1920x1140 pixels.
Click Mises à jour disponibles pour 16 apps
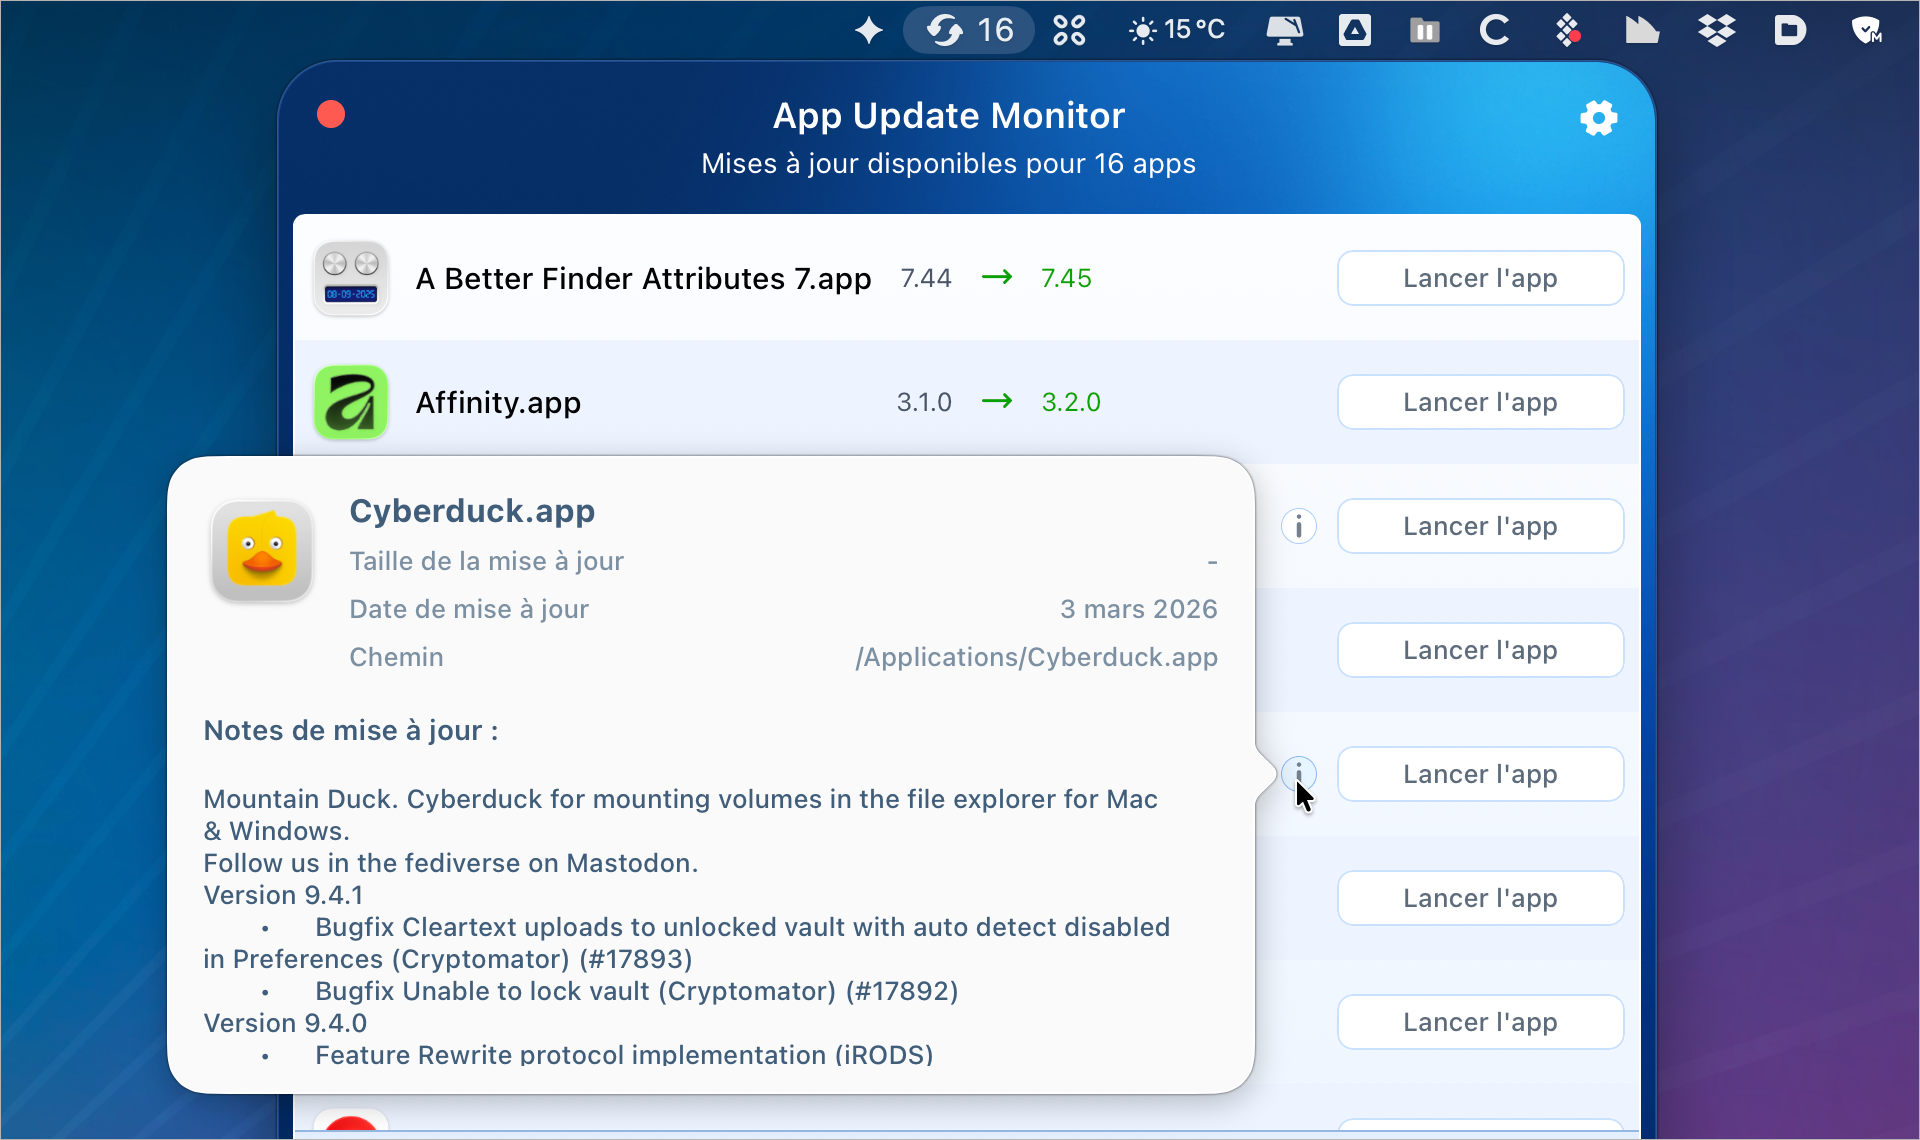948,164
